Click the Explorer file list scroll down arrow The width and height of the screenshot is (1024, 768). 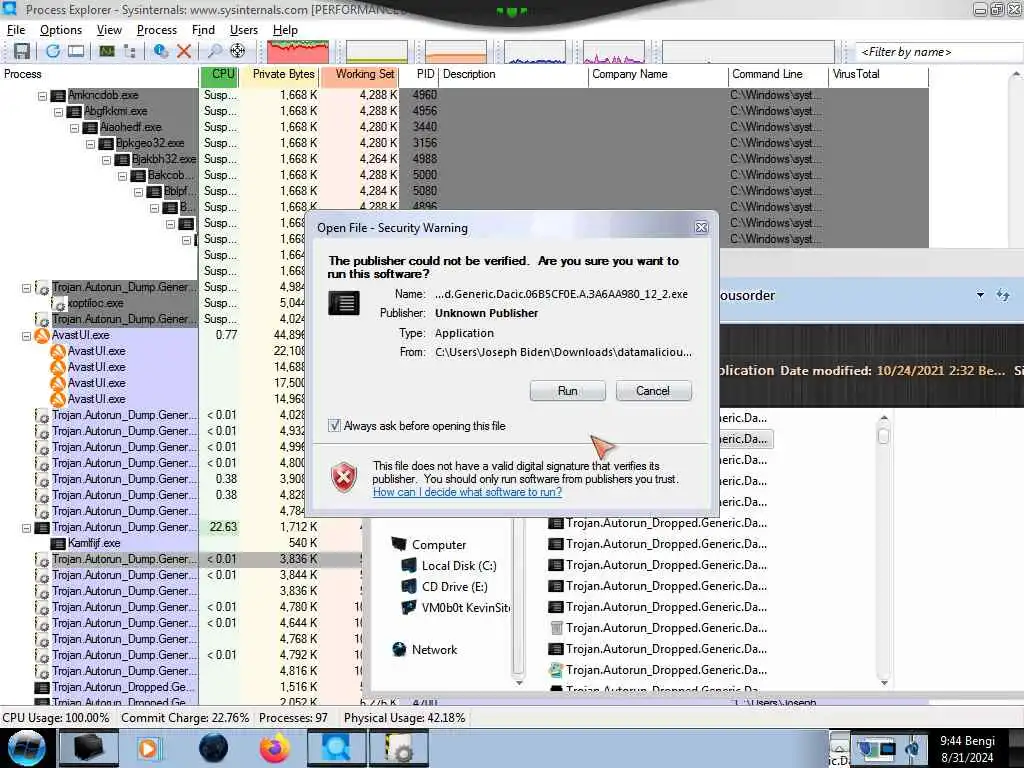tap(884, 683)
